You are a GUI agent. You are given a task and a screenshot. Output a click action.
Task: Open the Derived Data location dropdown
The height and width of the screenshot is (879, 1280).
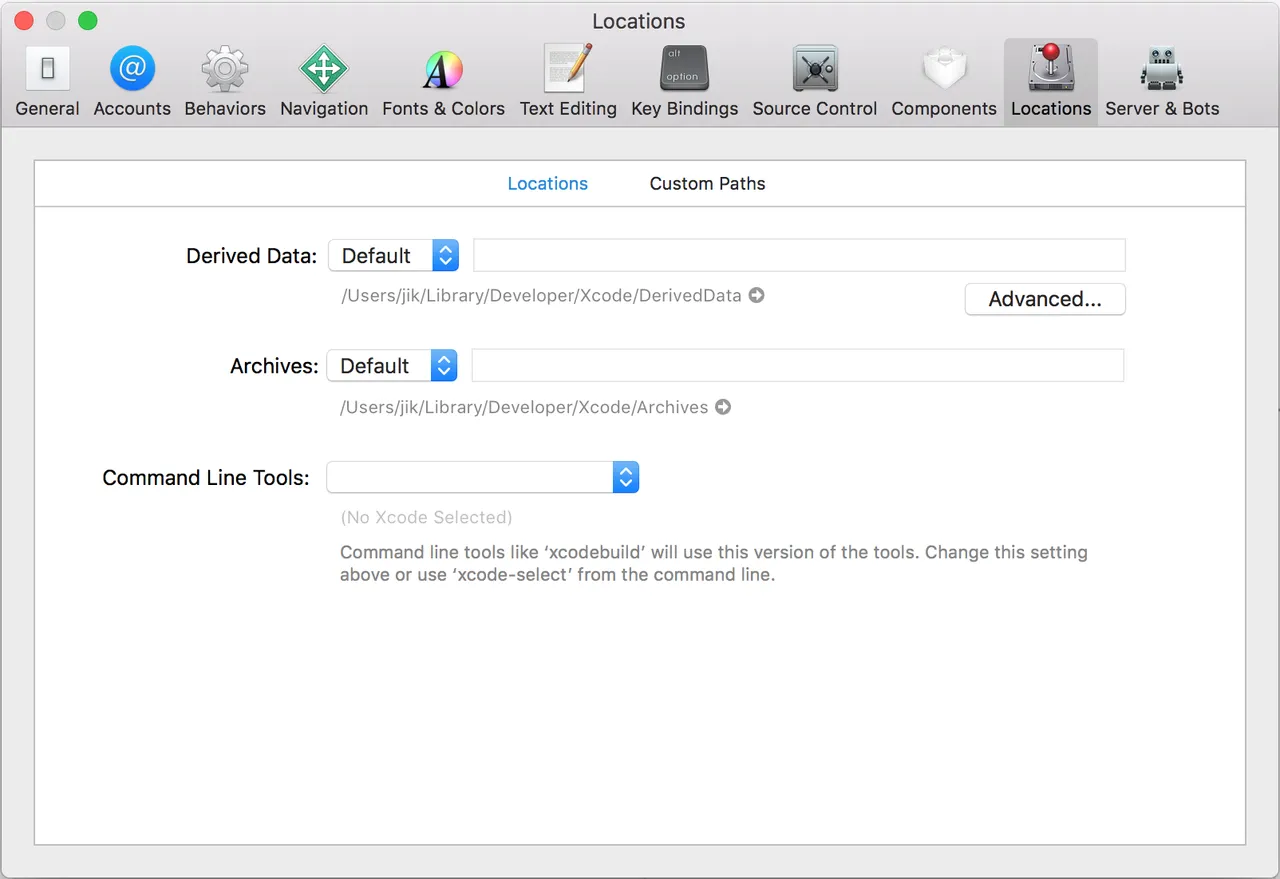pos(393,255)
